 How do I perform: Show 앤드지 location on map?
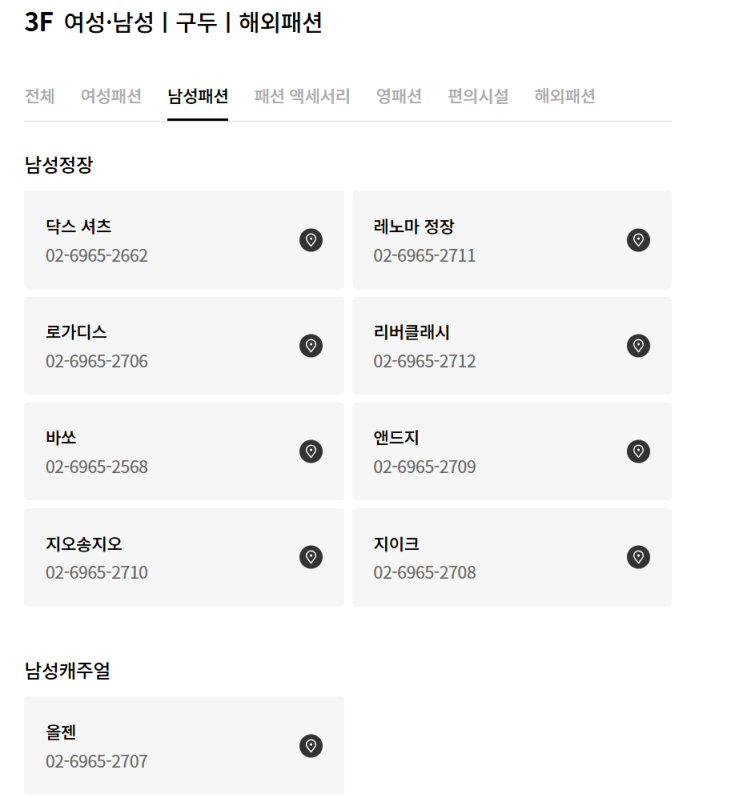638,451
